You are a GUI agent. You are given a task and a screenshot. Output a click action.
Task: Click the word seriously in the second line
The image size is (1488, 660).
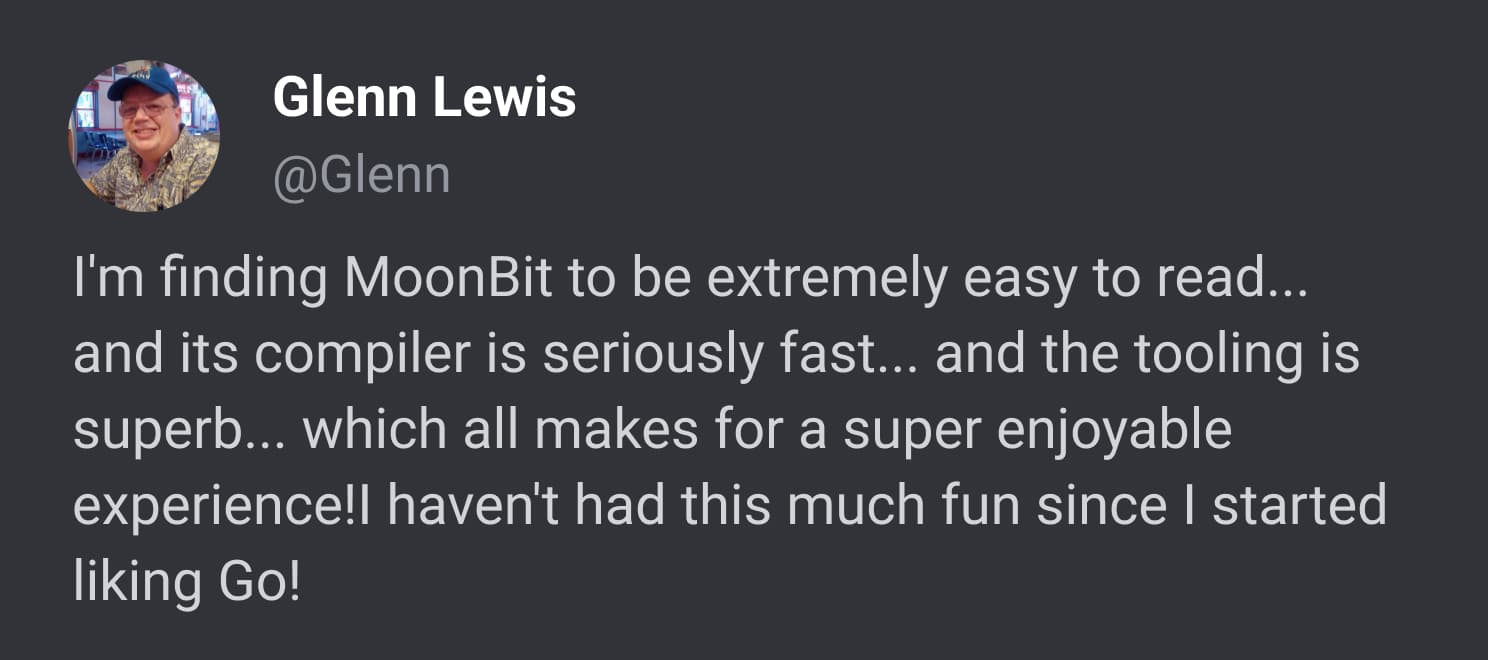652,357
